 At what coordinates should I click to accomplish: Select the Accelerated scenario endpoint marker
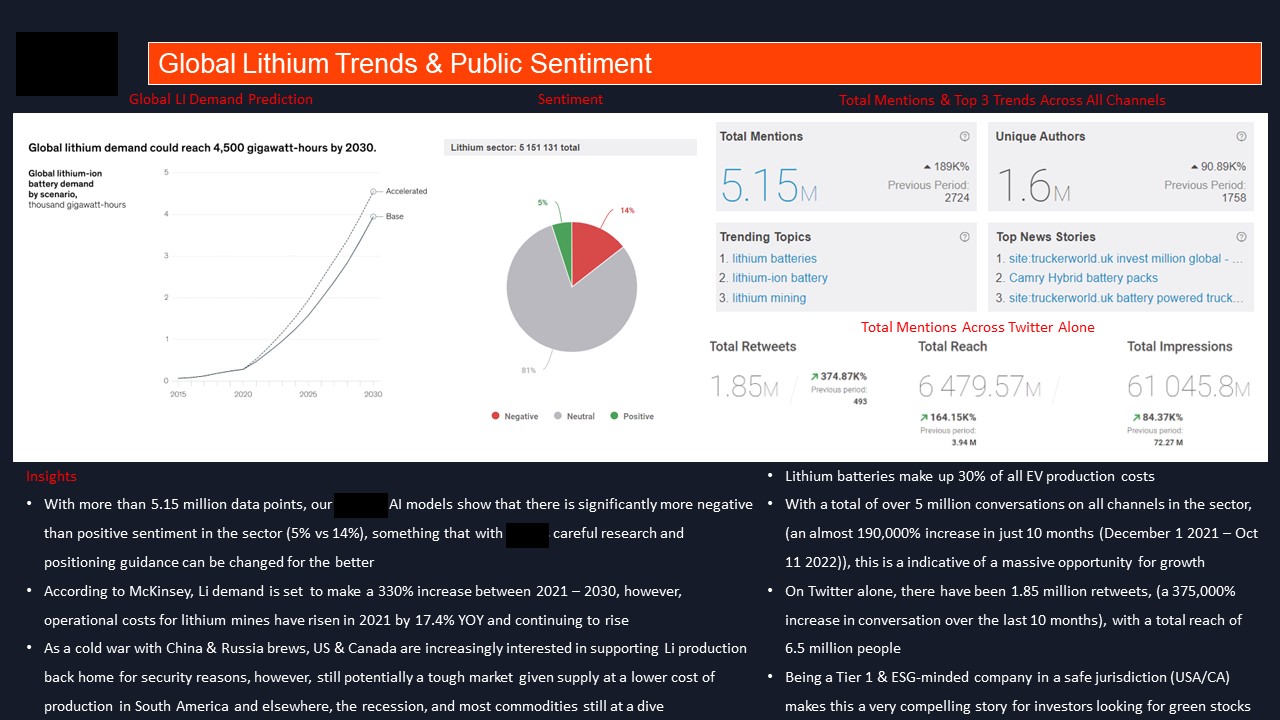(x=373, y=191)
